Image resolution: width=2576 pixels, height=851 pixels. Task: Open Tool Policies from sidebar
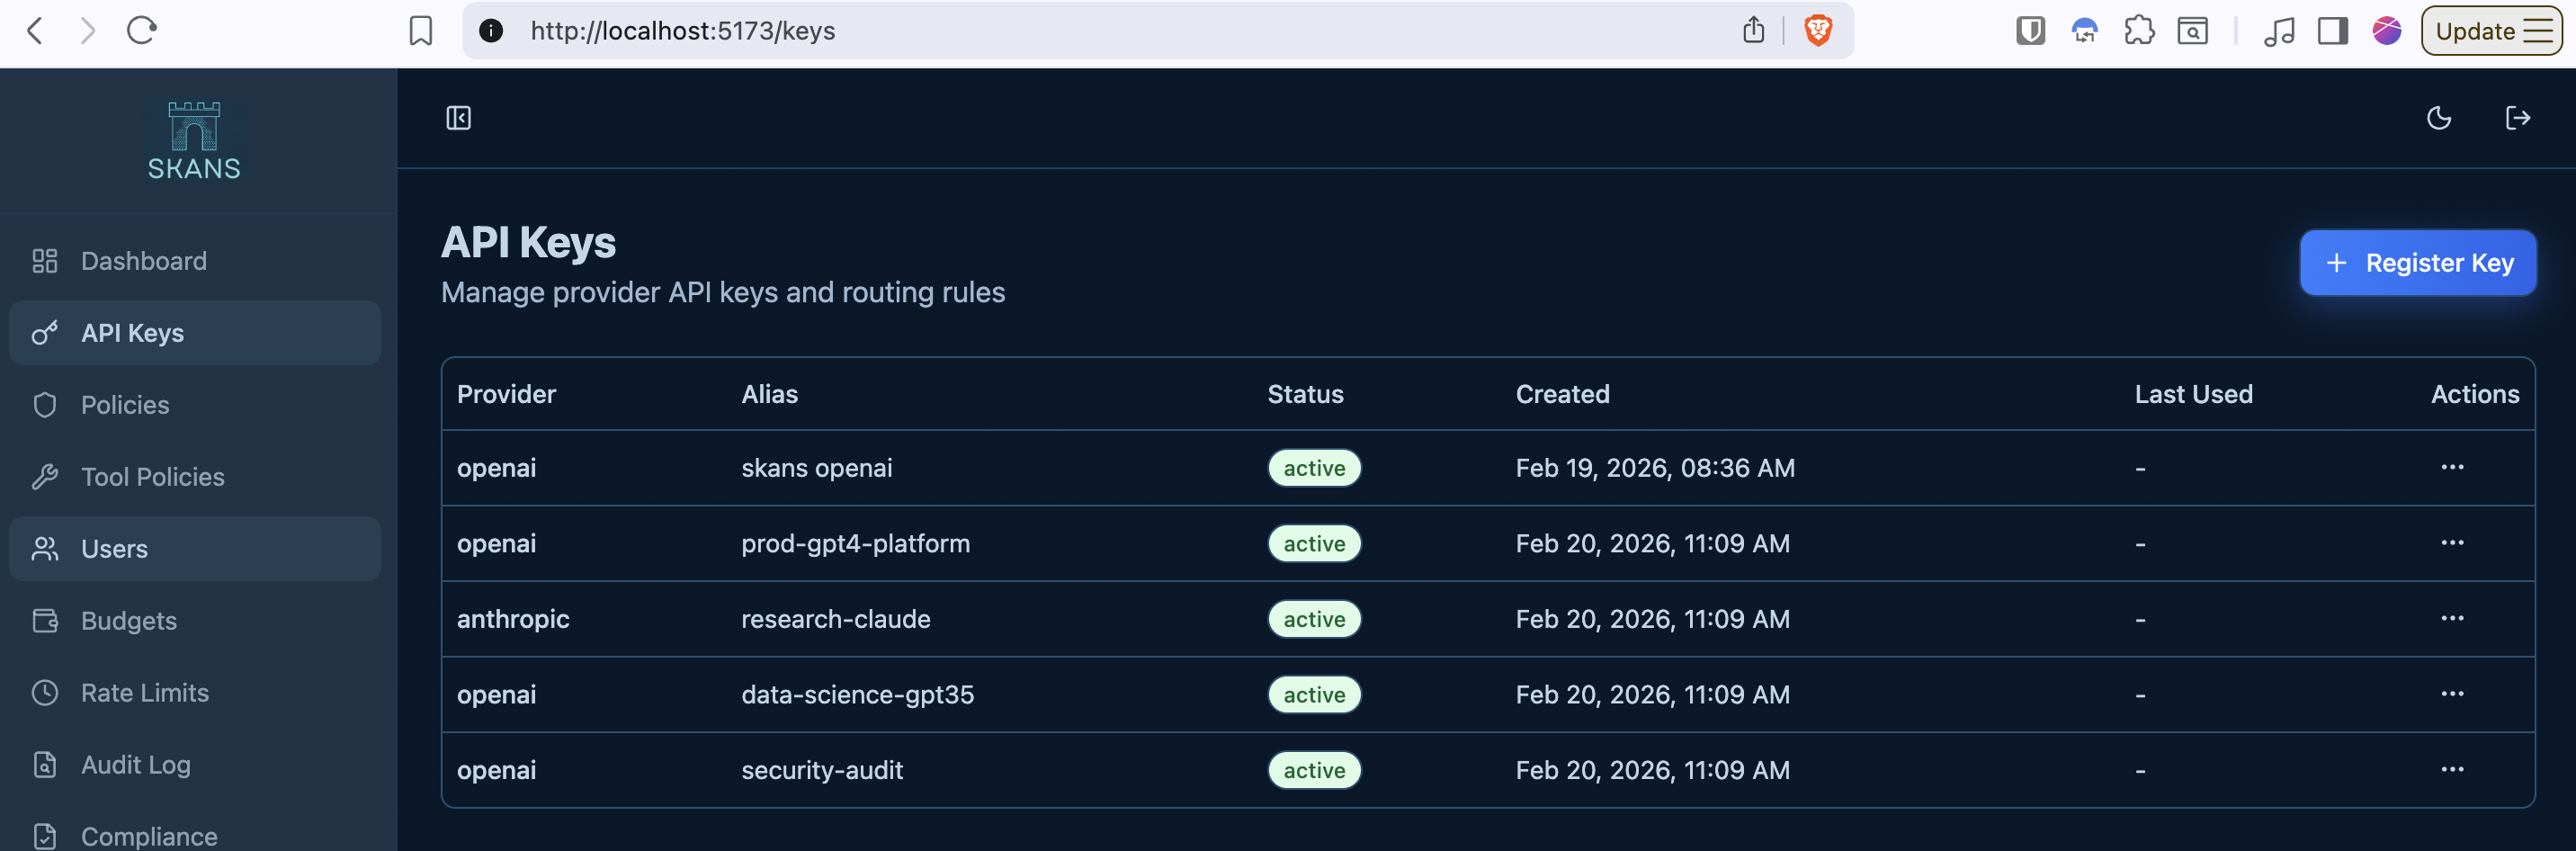[195, 477]
